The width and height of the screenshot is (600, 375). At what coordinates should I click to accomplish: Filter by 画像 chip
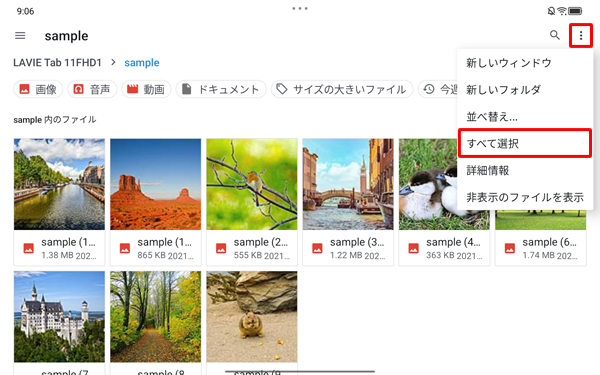[x=38, y=89]
